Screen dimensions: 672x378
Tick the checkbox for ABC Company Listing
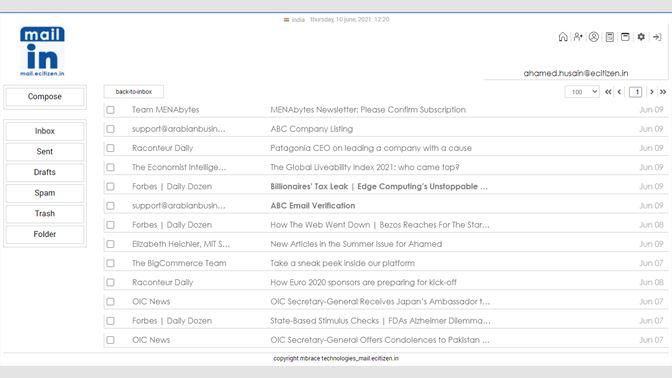[x=111, y=129]
